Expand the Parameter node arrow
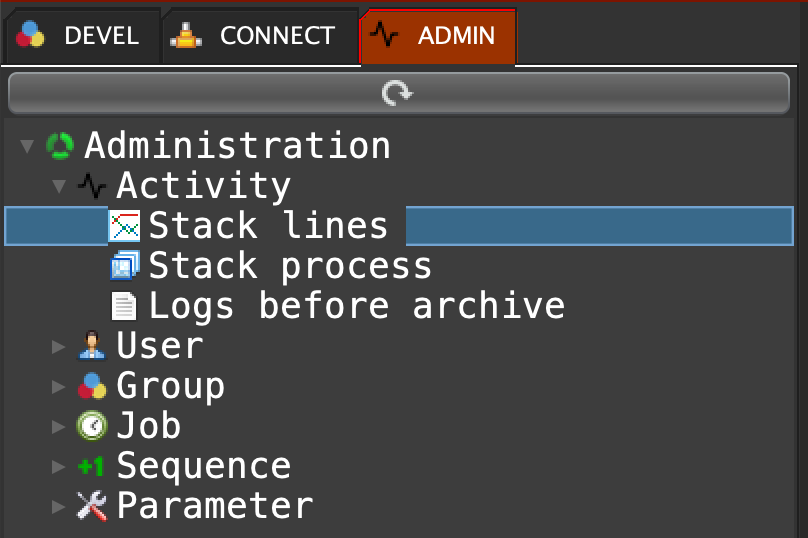808x538 pixels. point(59,507)
